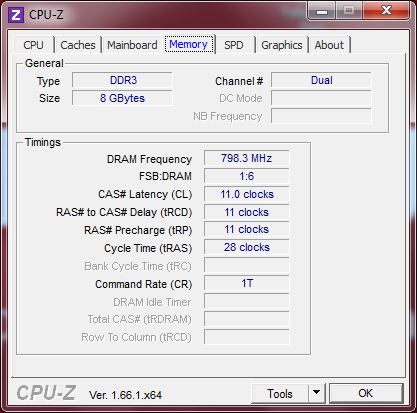Click the empty DRAM Idle Timer field
The height and width of the screenshot is (413, 417).
pyautogui.click(x=247, y=301)
